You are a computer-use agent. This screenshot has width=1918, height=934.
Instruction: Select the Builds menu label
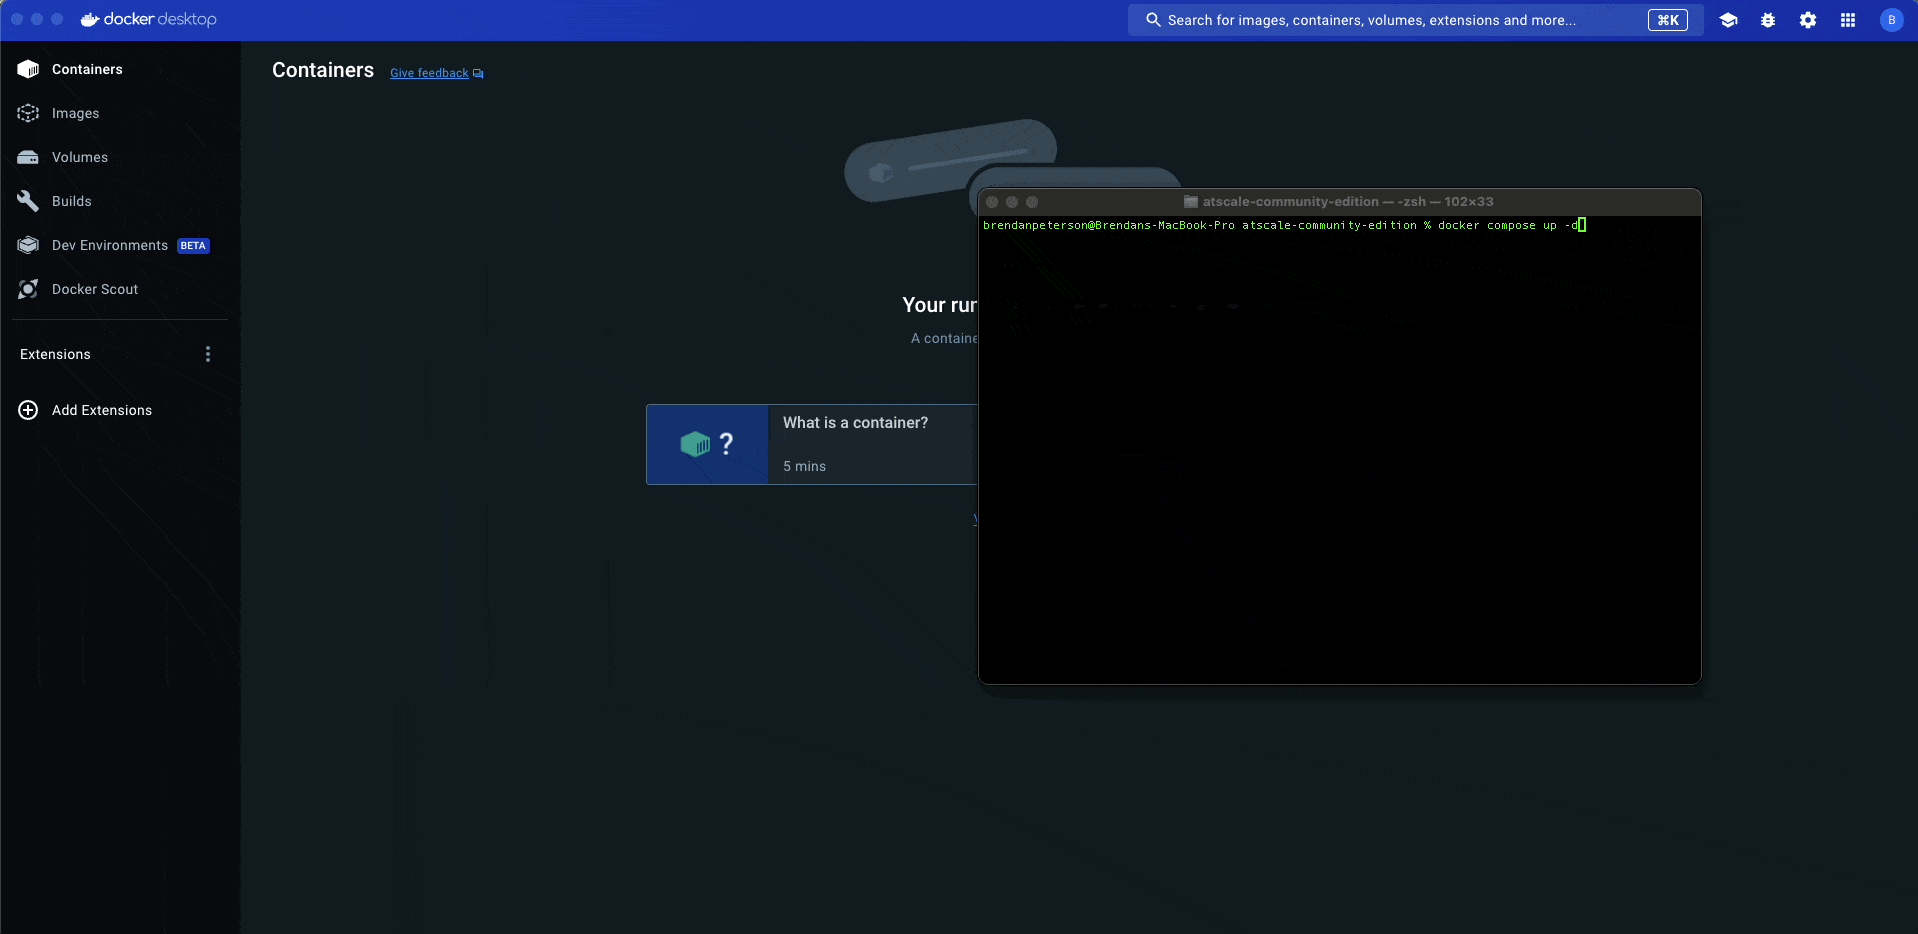tap(72, 201)
